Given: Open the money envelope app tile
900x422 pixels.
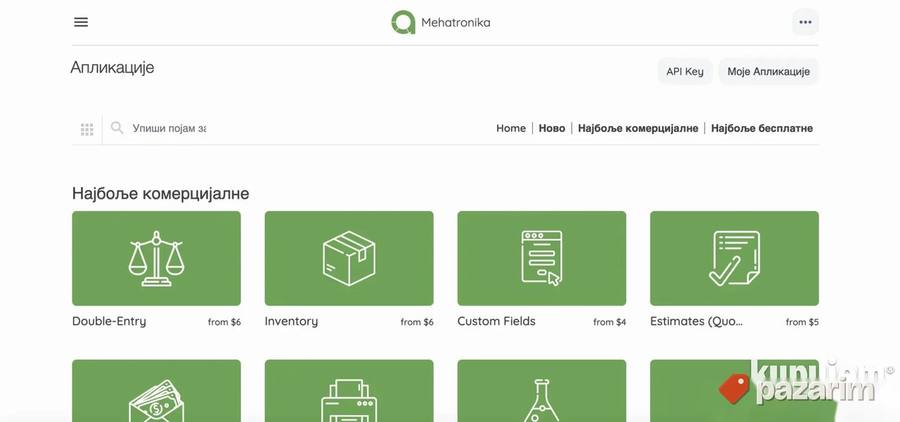Looking at the screenshot, I should coord(156,391).
